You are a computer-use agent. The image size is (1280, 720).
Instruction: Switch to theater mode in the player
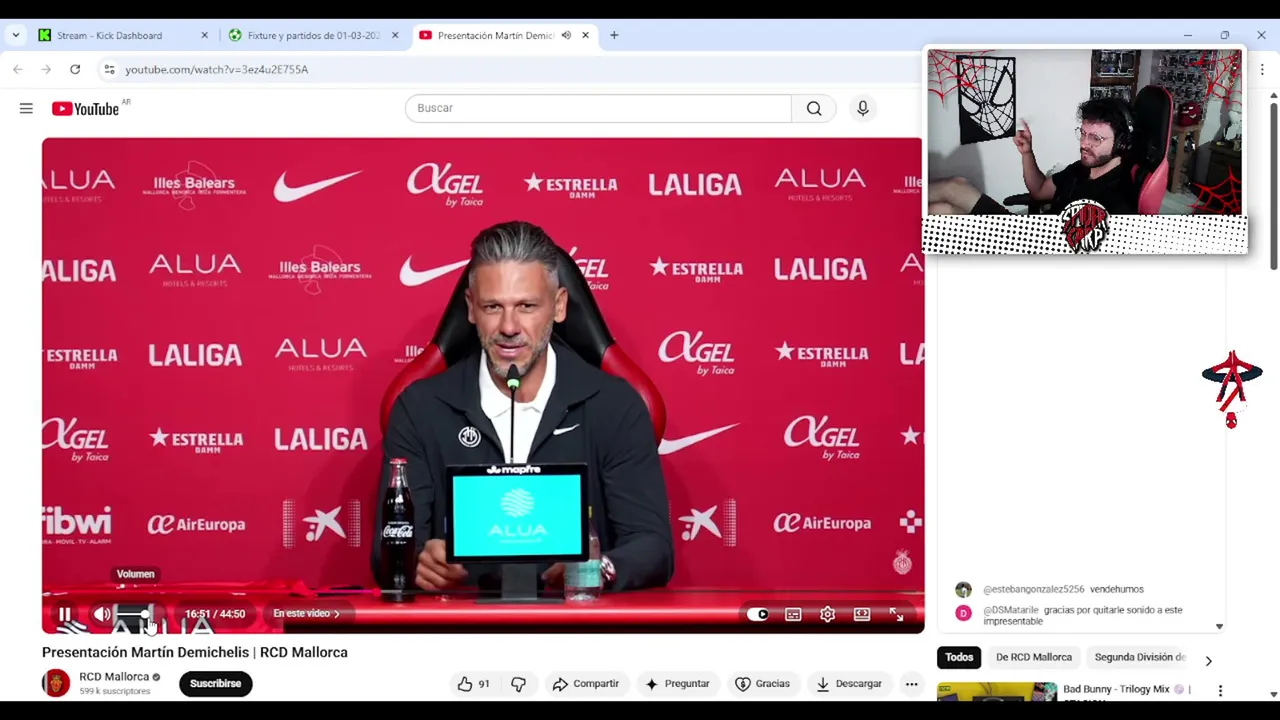862,614
